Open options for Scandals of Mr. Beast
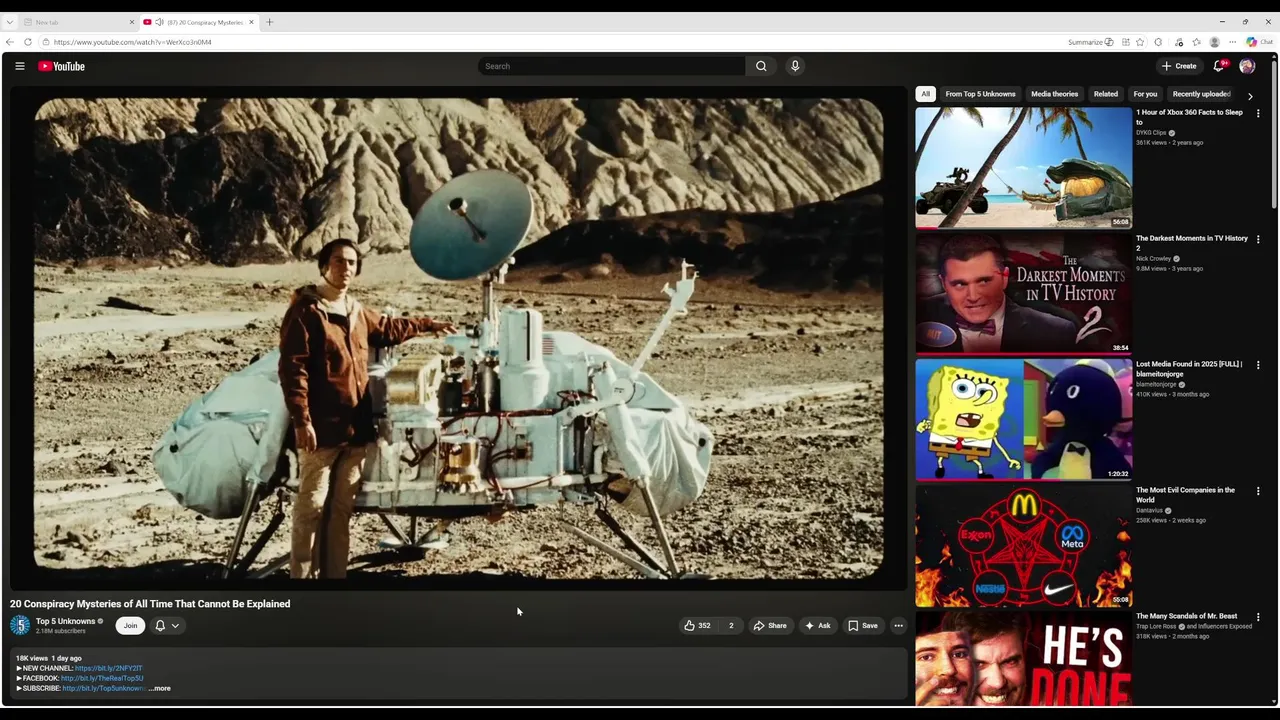 (x=1258, y=618)
